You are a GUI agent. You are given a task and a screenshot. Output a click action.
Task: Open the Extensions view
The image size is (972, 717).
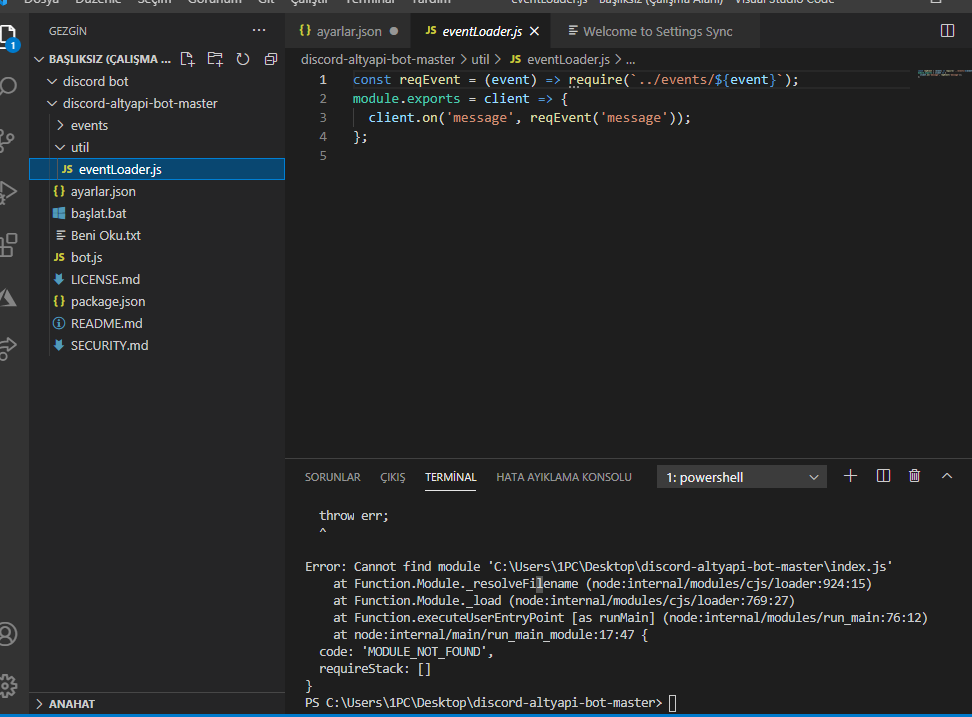(9, 243)
